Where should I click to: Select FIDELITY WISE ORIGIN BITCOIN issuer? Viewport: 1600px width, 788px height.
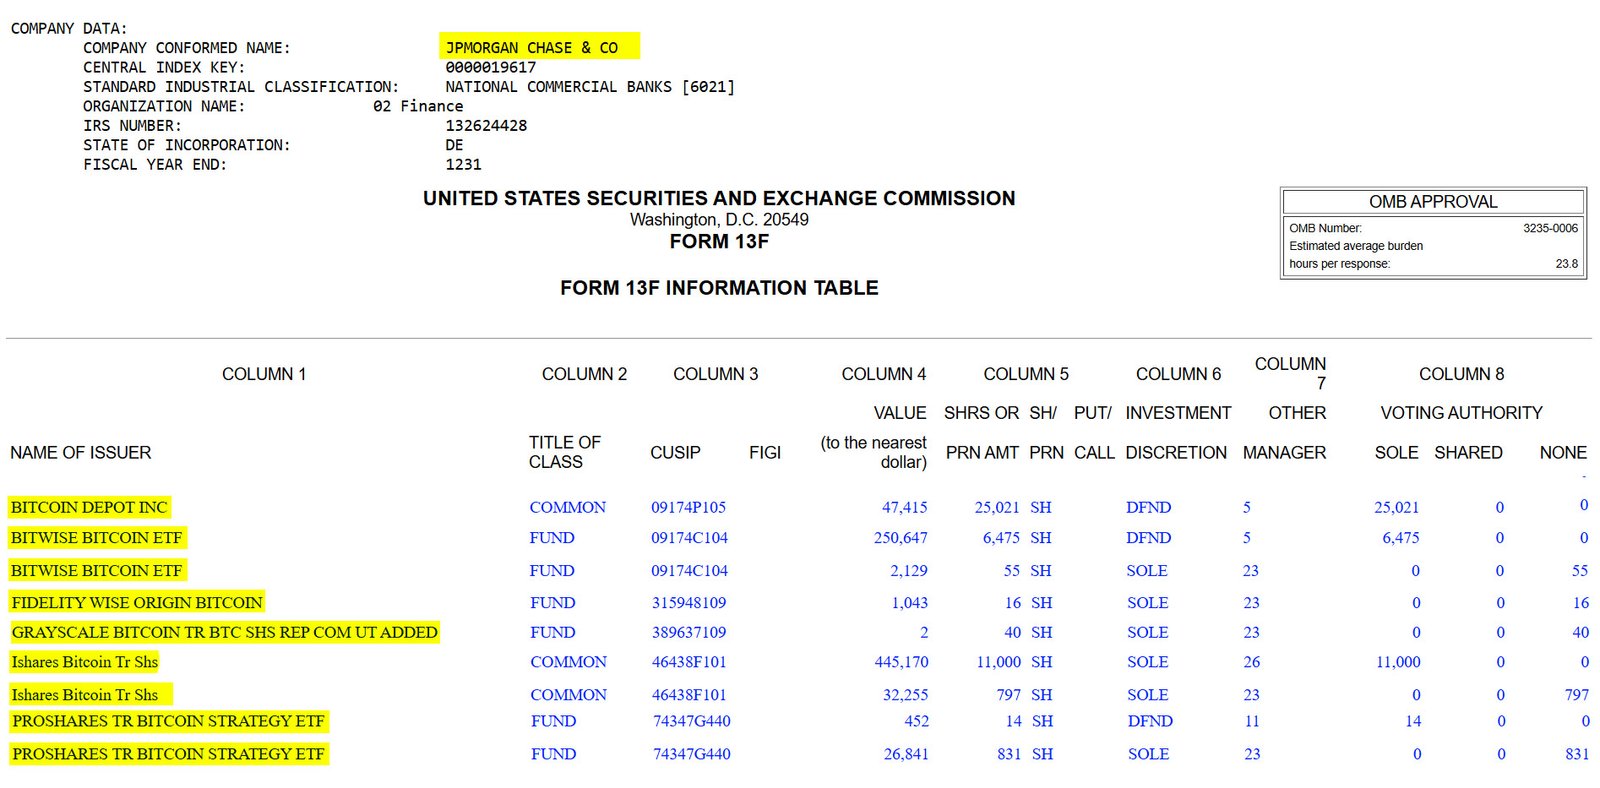[x=137, y=602]
